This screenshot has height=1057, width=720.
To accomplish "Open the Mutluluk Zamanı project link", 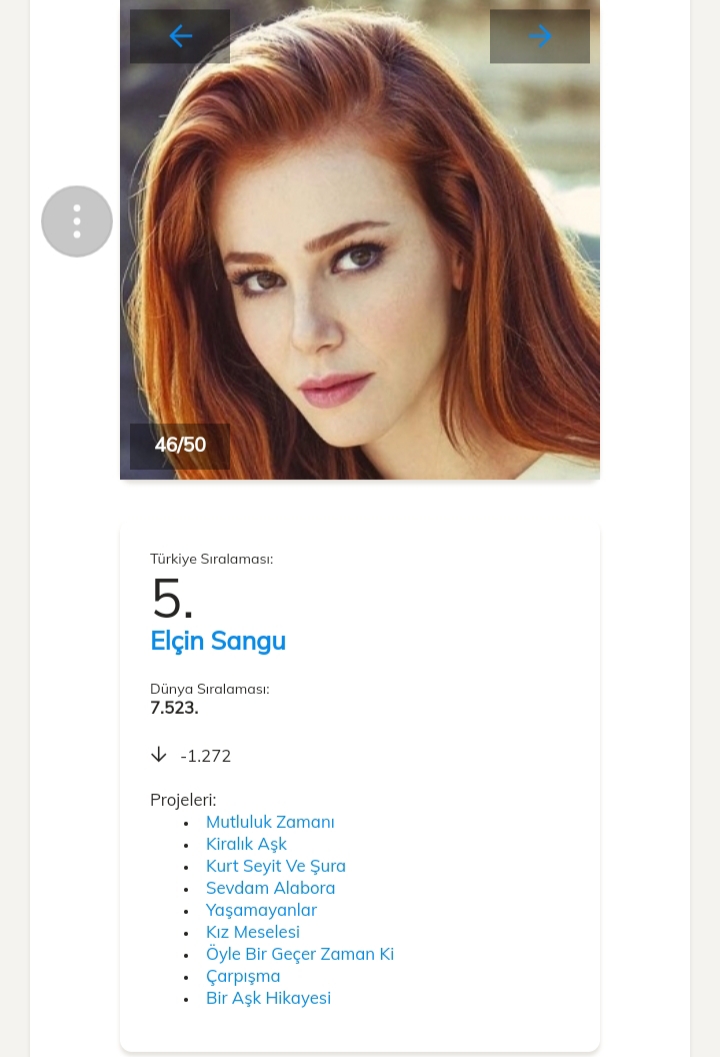I will click(270, 822).
